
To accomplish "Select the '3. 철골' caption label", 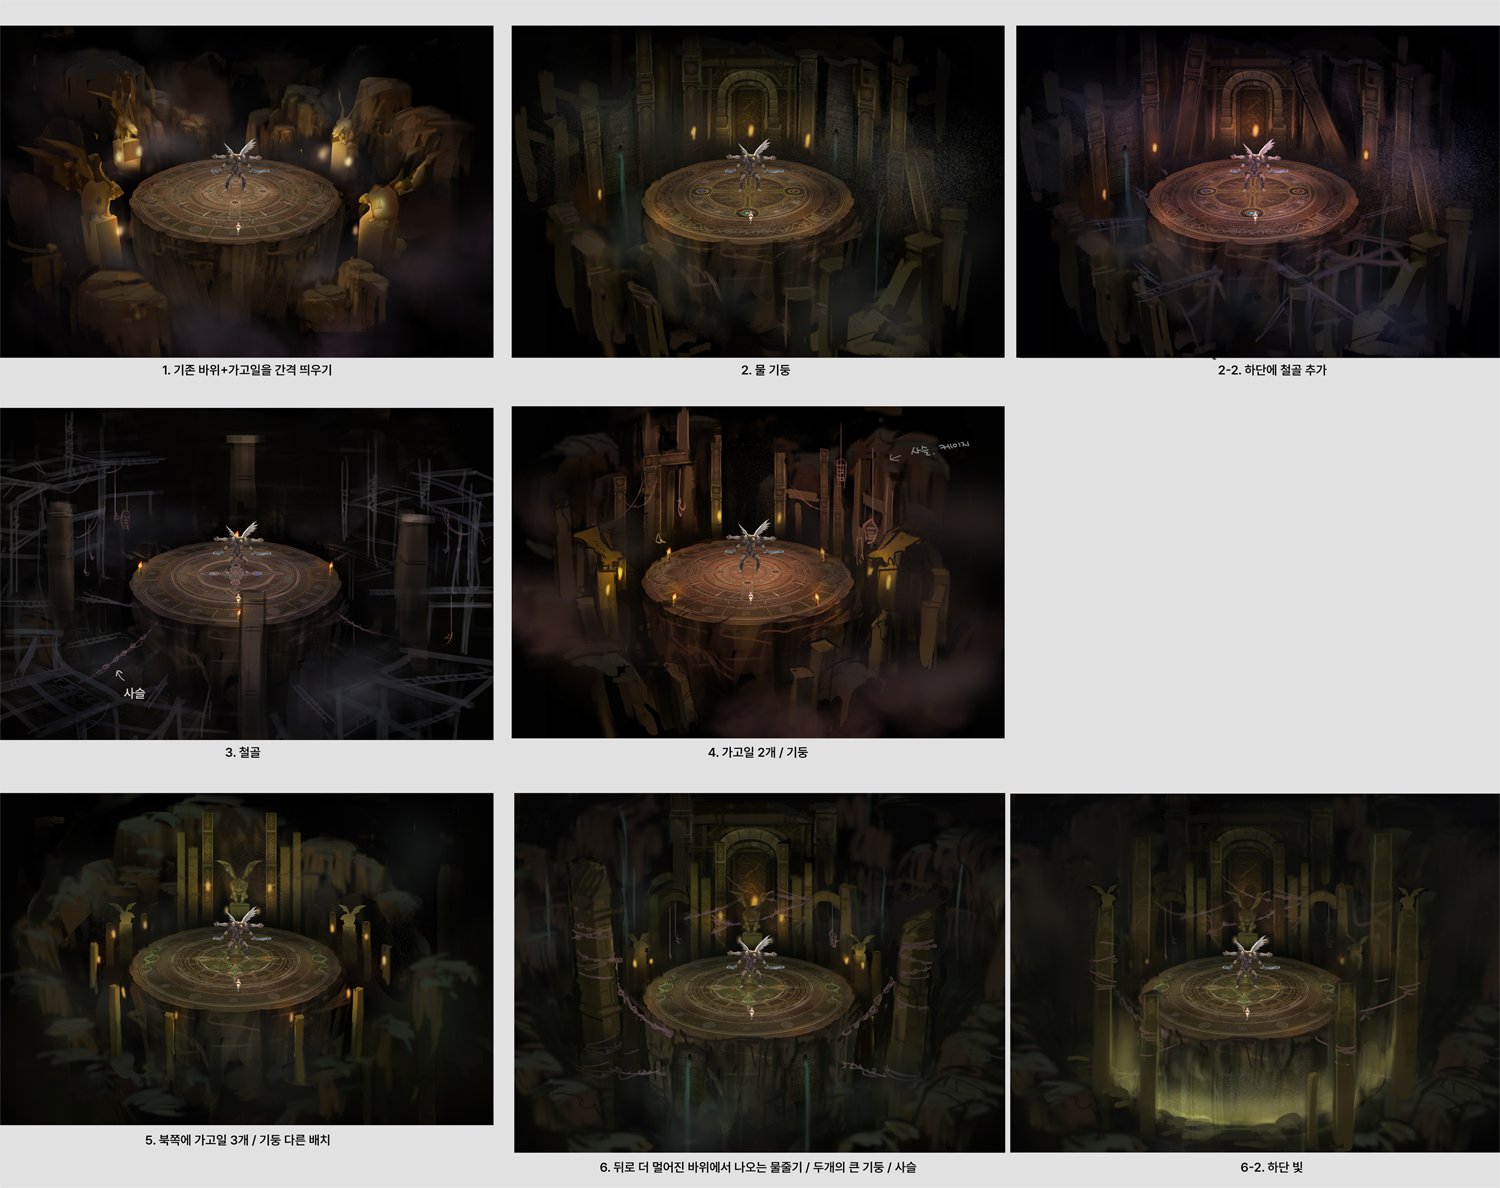I will pos(242,752).
